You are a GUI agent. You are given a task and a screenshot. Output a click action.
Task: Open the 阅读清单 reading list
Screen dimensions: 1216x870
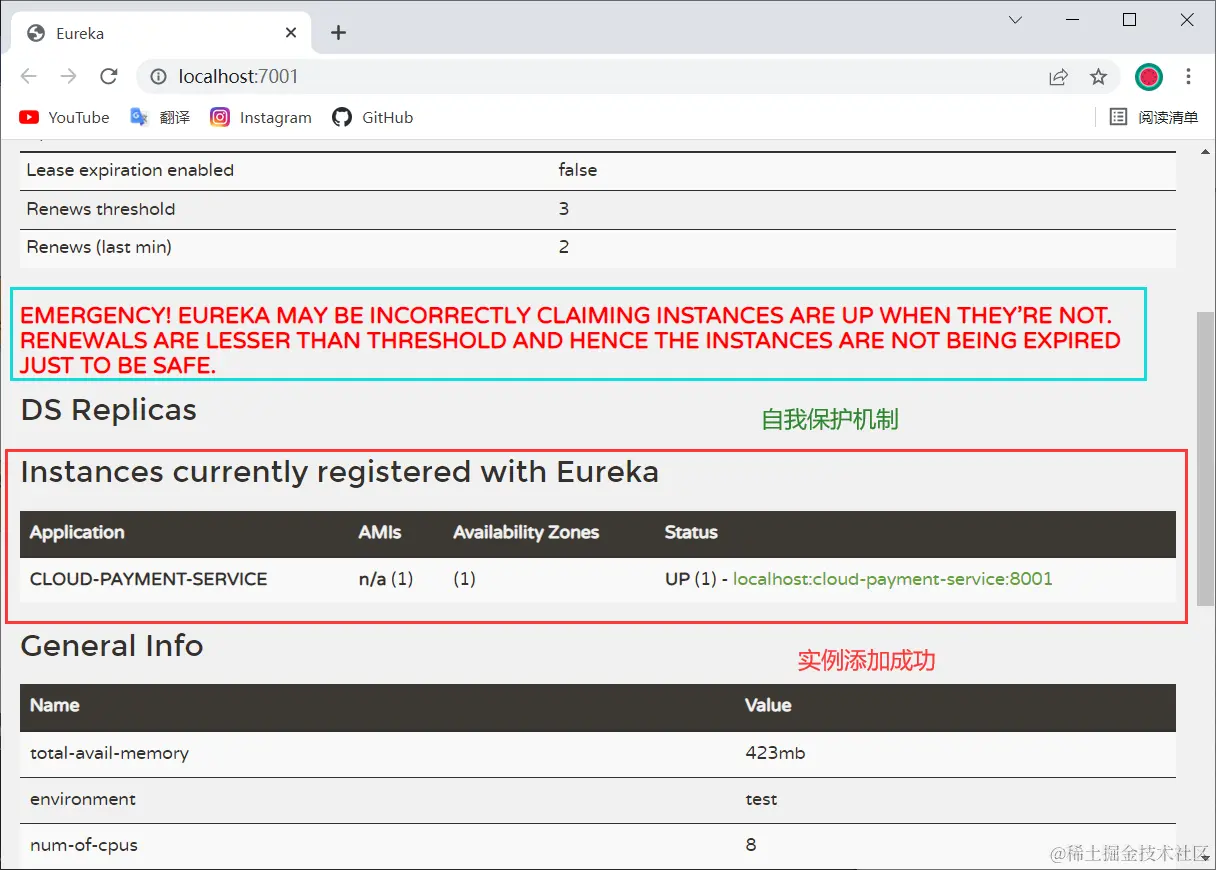1154,117
